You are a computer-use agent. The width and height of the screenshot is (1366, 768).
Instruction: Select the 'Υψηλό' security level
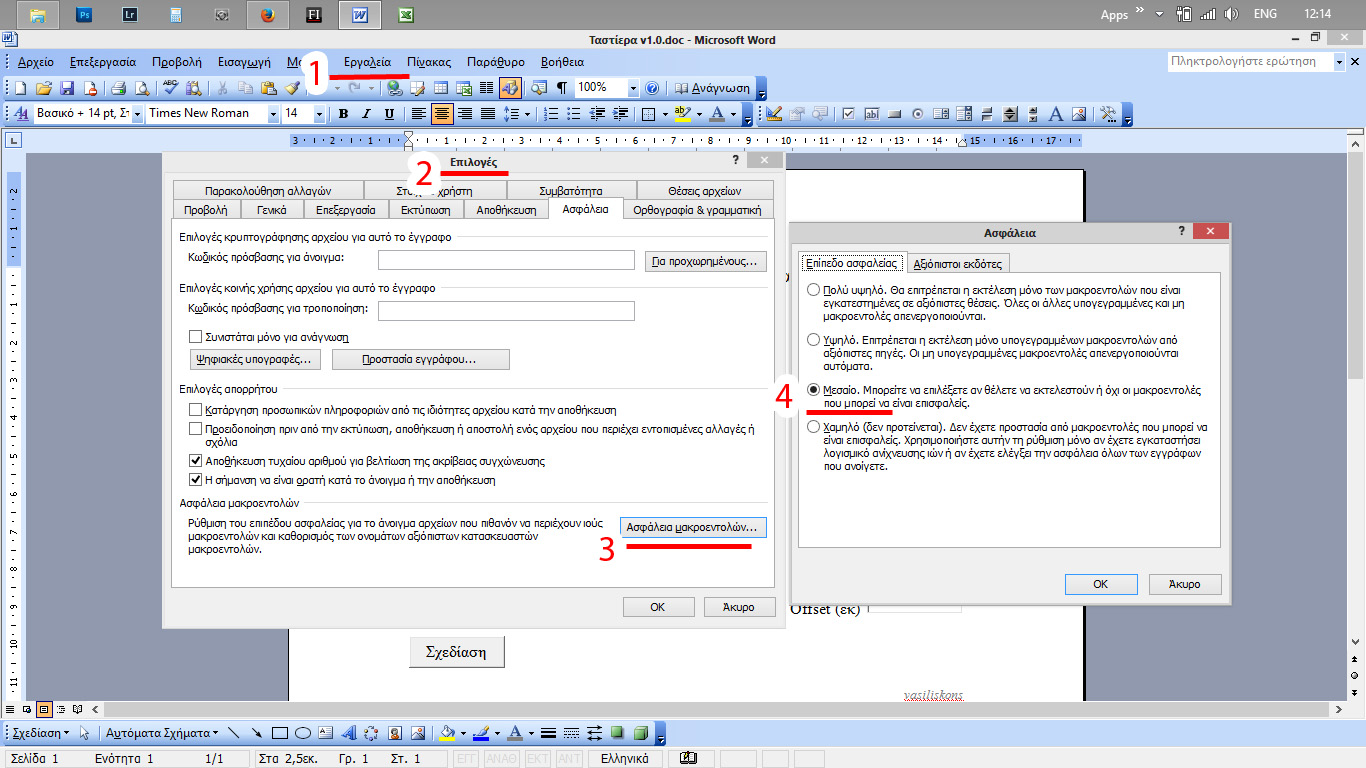813,340
